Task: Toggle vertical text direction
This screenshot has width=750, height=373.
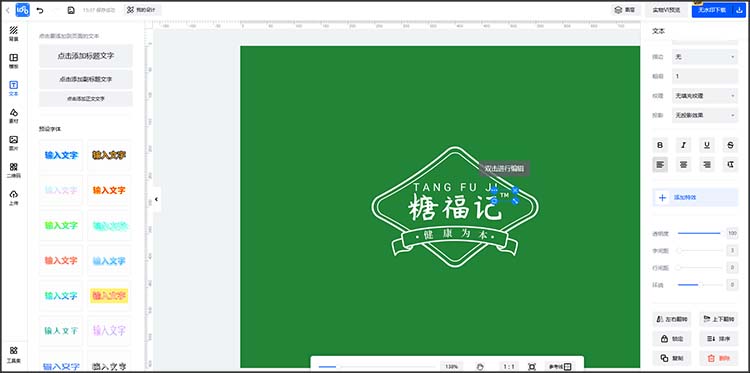Action: [730, 165]
